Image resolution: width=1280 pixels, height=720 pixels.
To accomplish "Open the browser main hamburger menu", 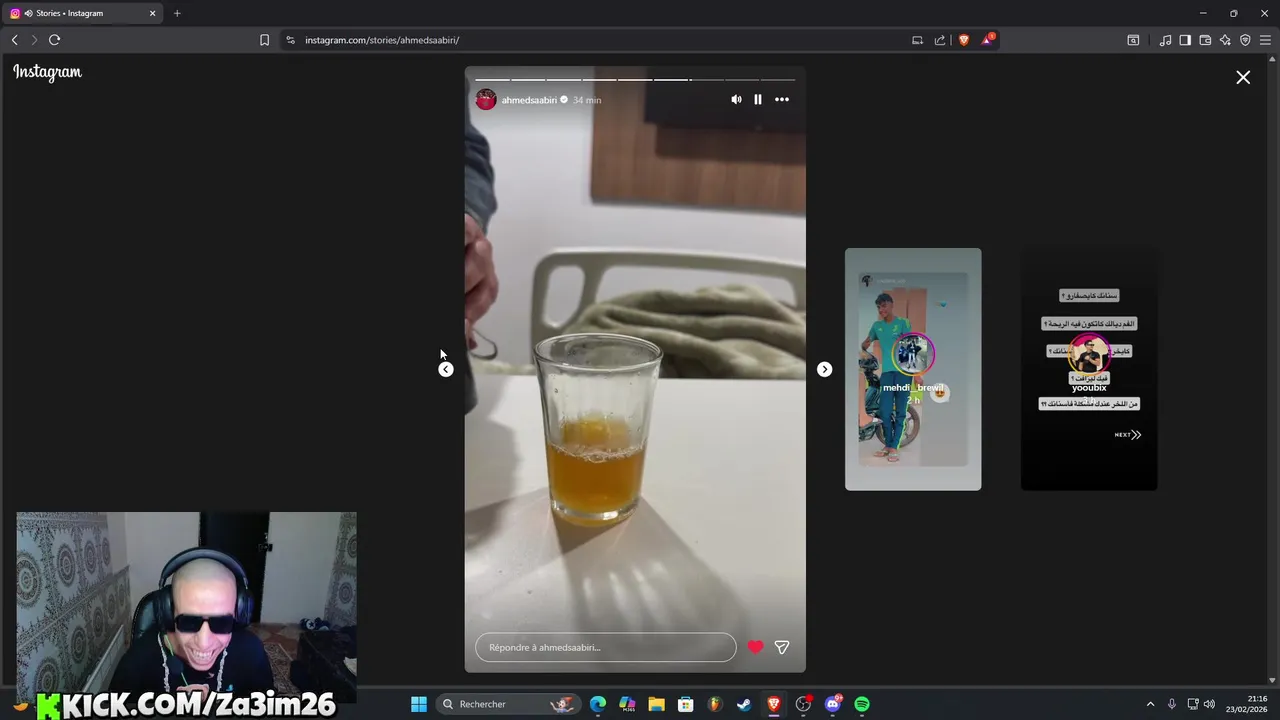I will 1265,40.
